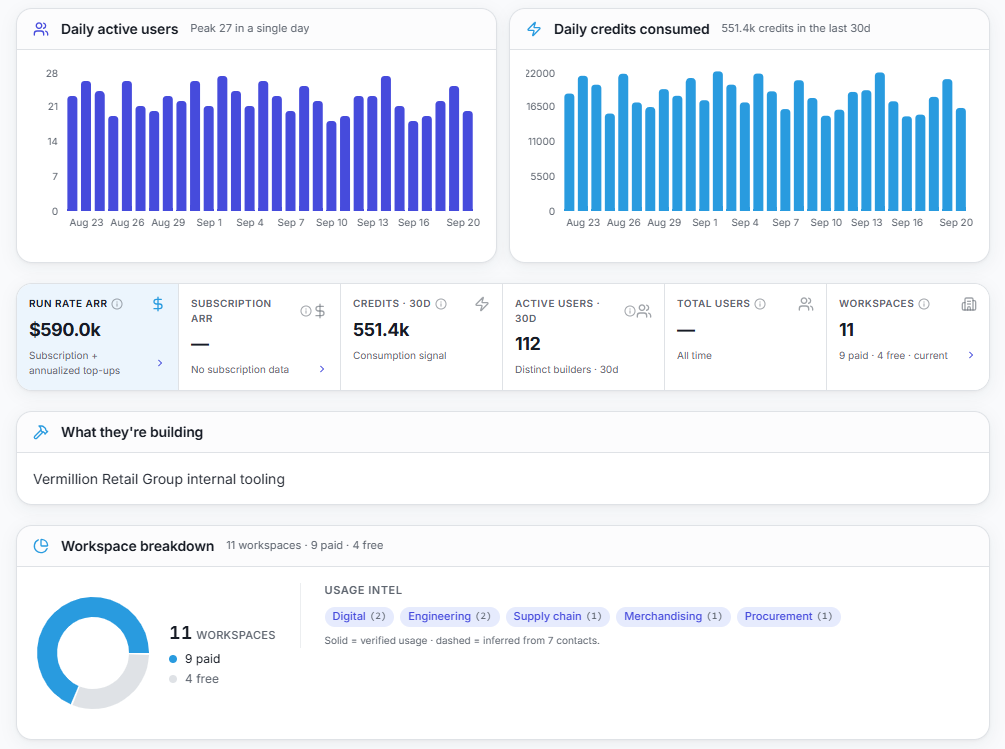Click the 112 active users value
Screen dimensions: 1005x749
527,344
